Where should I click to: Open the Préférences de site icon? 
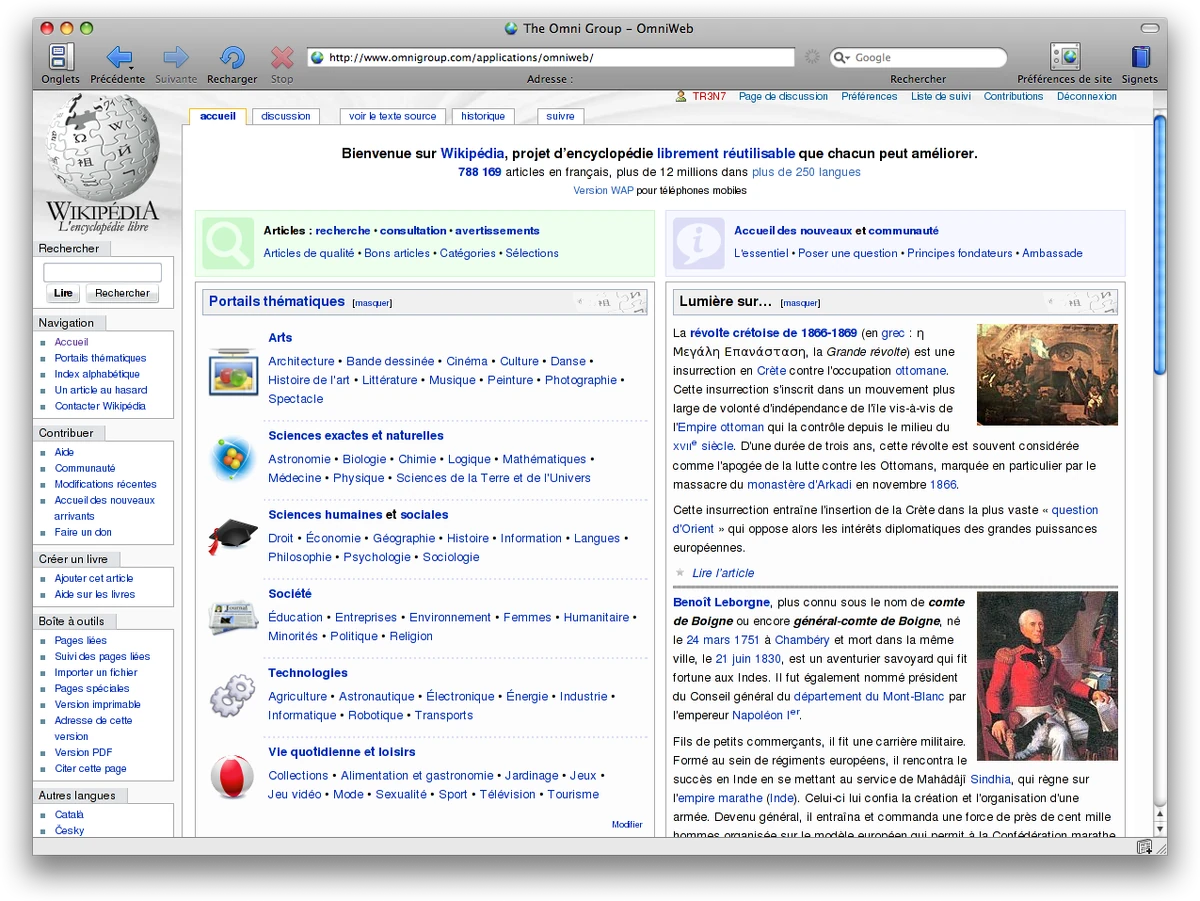[1063, 57]
